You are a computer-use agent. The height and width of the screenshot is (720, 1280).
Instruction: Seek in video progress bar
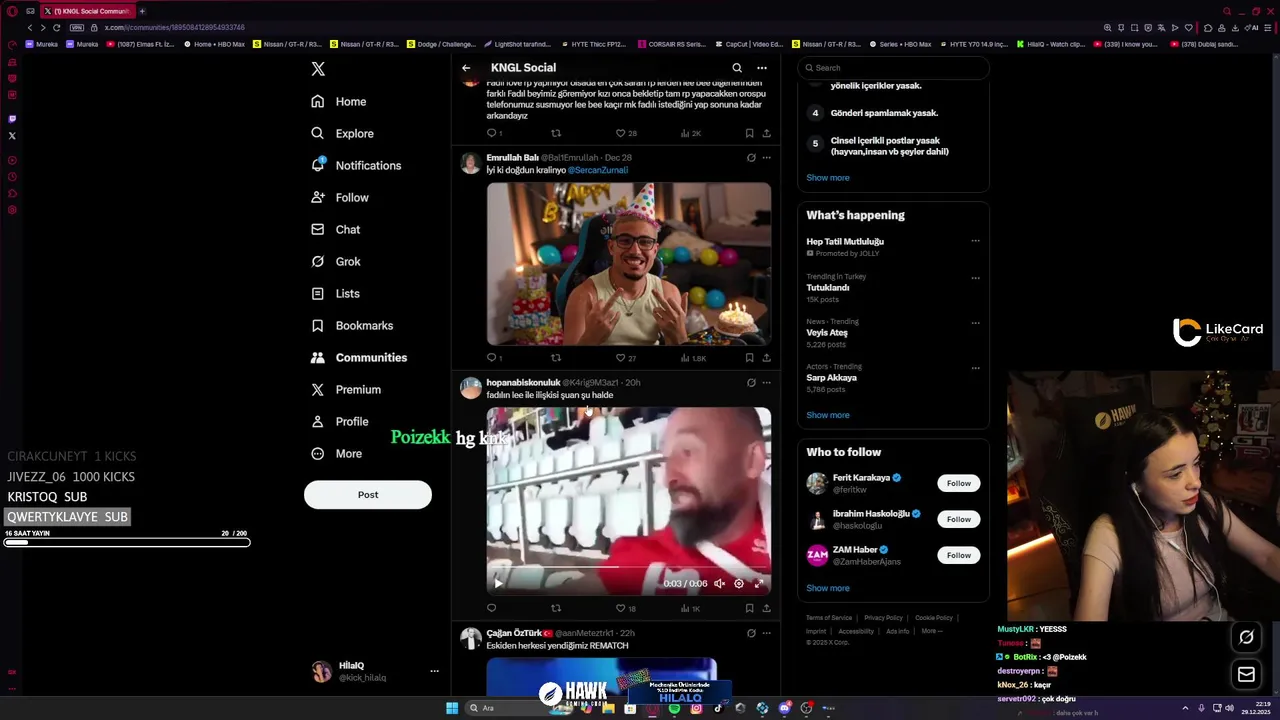[x=629, y=567]
